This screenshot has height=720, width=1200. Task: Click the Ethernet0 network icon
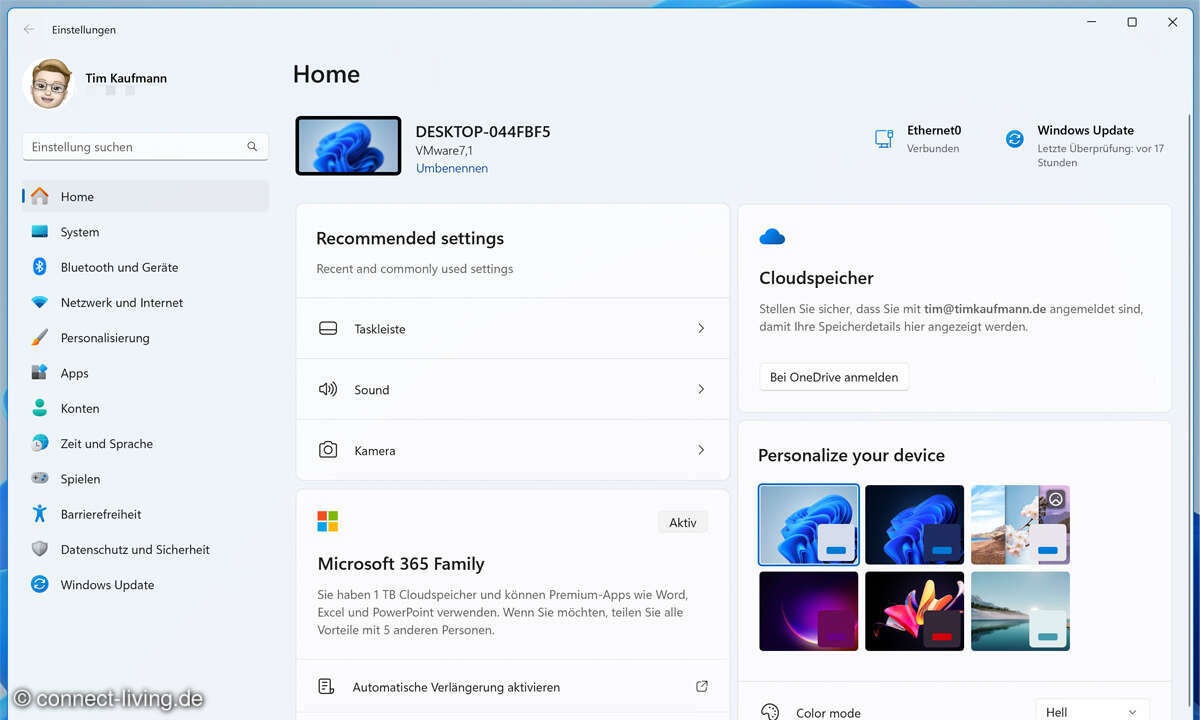click(884, 139)
